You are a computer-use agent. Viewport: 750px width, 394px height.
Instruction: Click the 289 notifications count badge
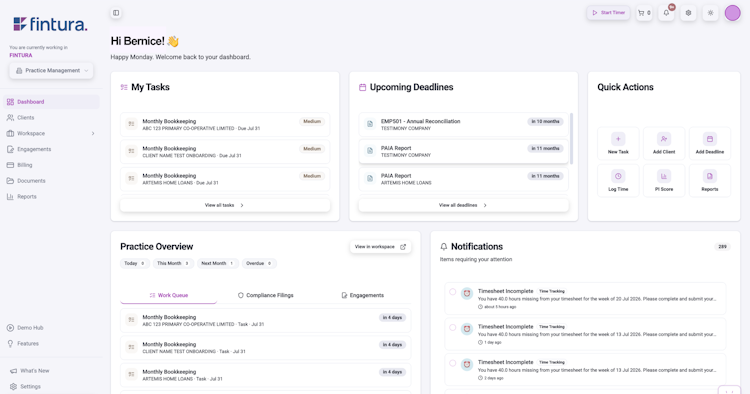722,247
